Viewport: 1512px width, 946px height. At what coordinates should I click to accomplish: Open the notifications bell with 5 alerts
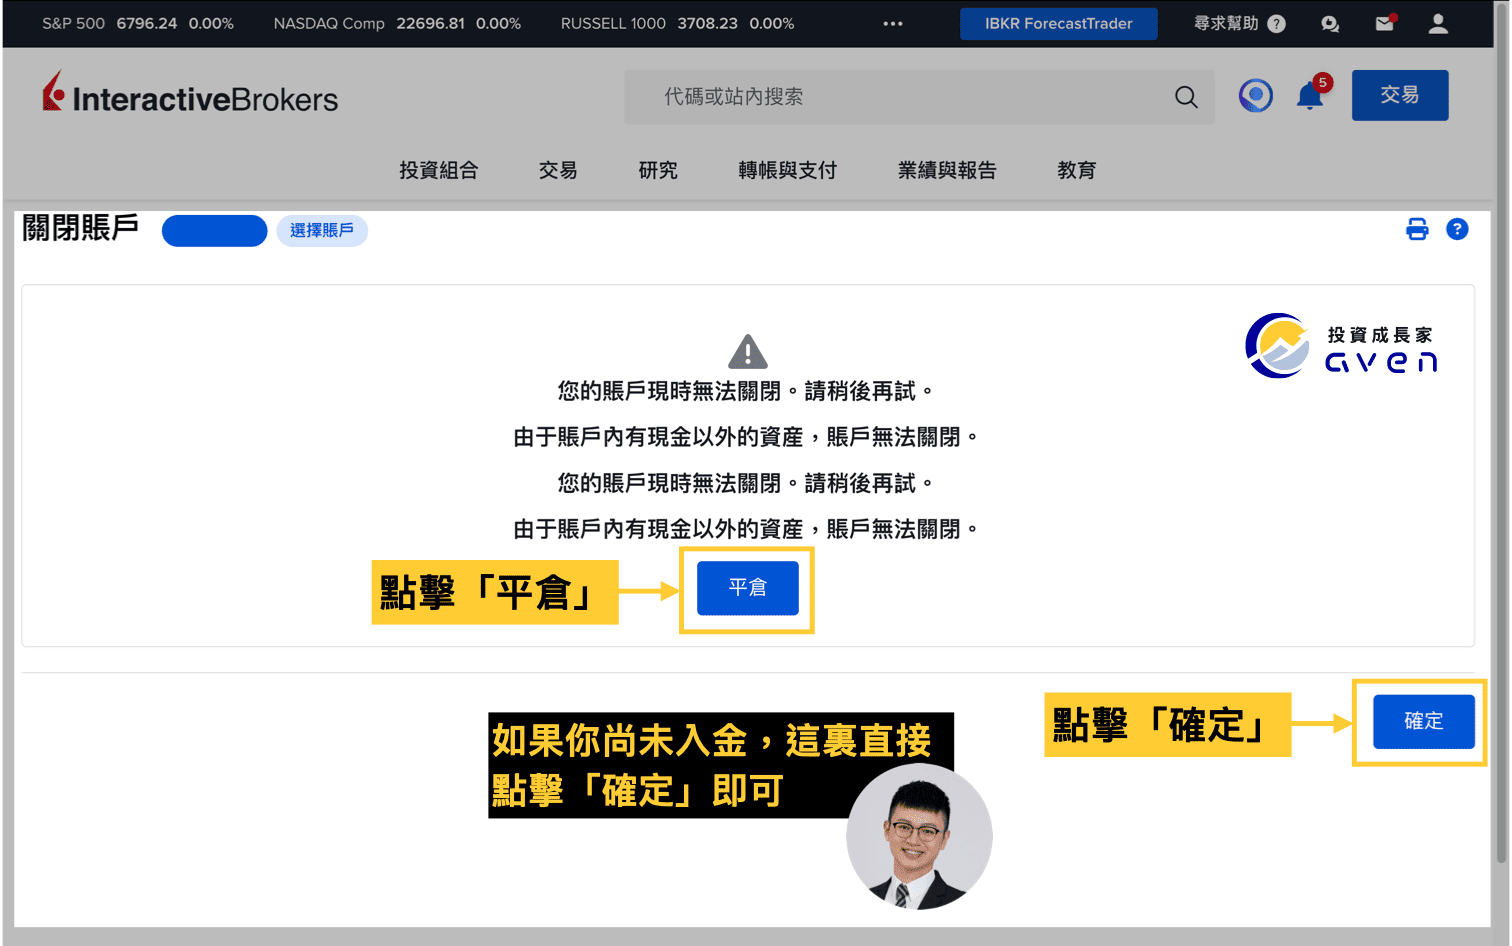(1310, 96)
